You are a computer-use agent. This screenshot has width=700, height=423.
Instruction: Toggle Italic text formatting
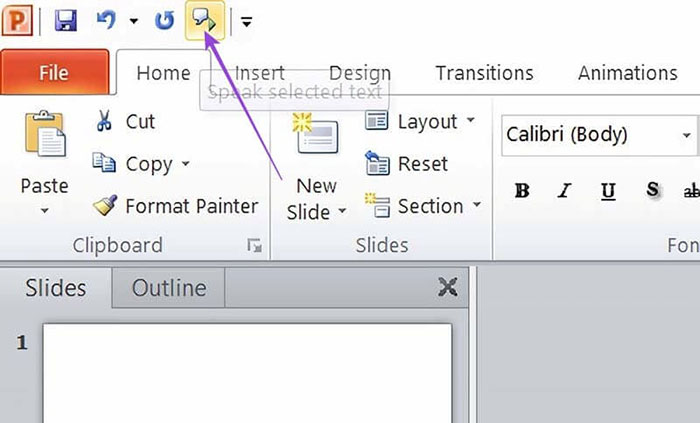565,190
